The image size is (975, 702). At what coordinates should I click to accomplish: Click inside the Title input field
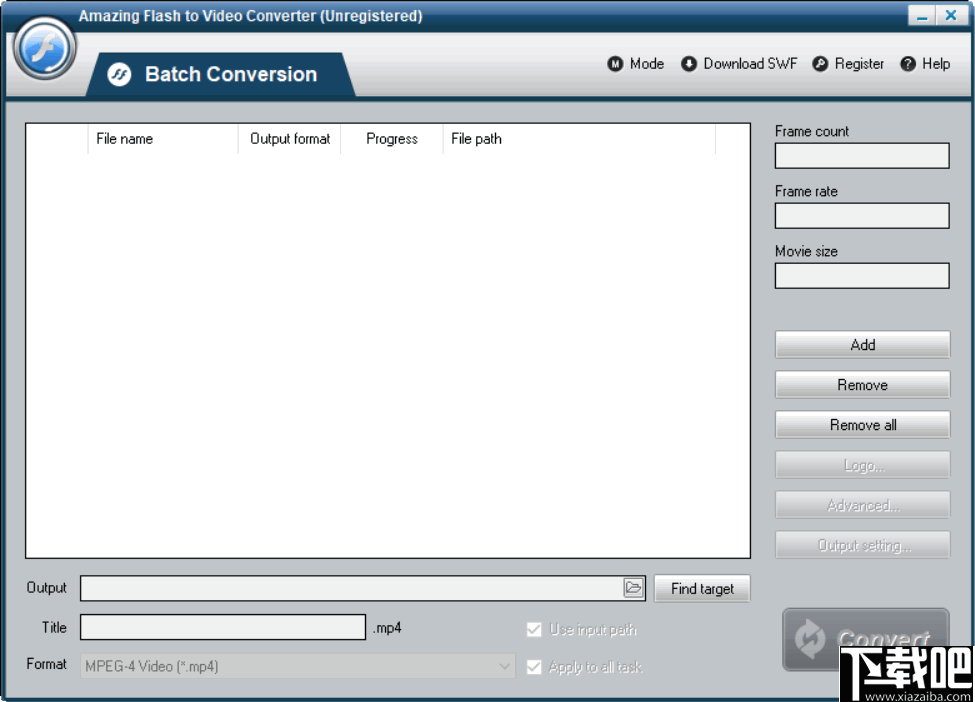tap(222, 627)
